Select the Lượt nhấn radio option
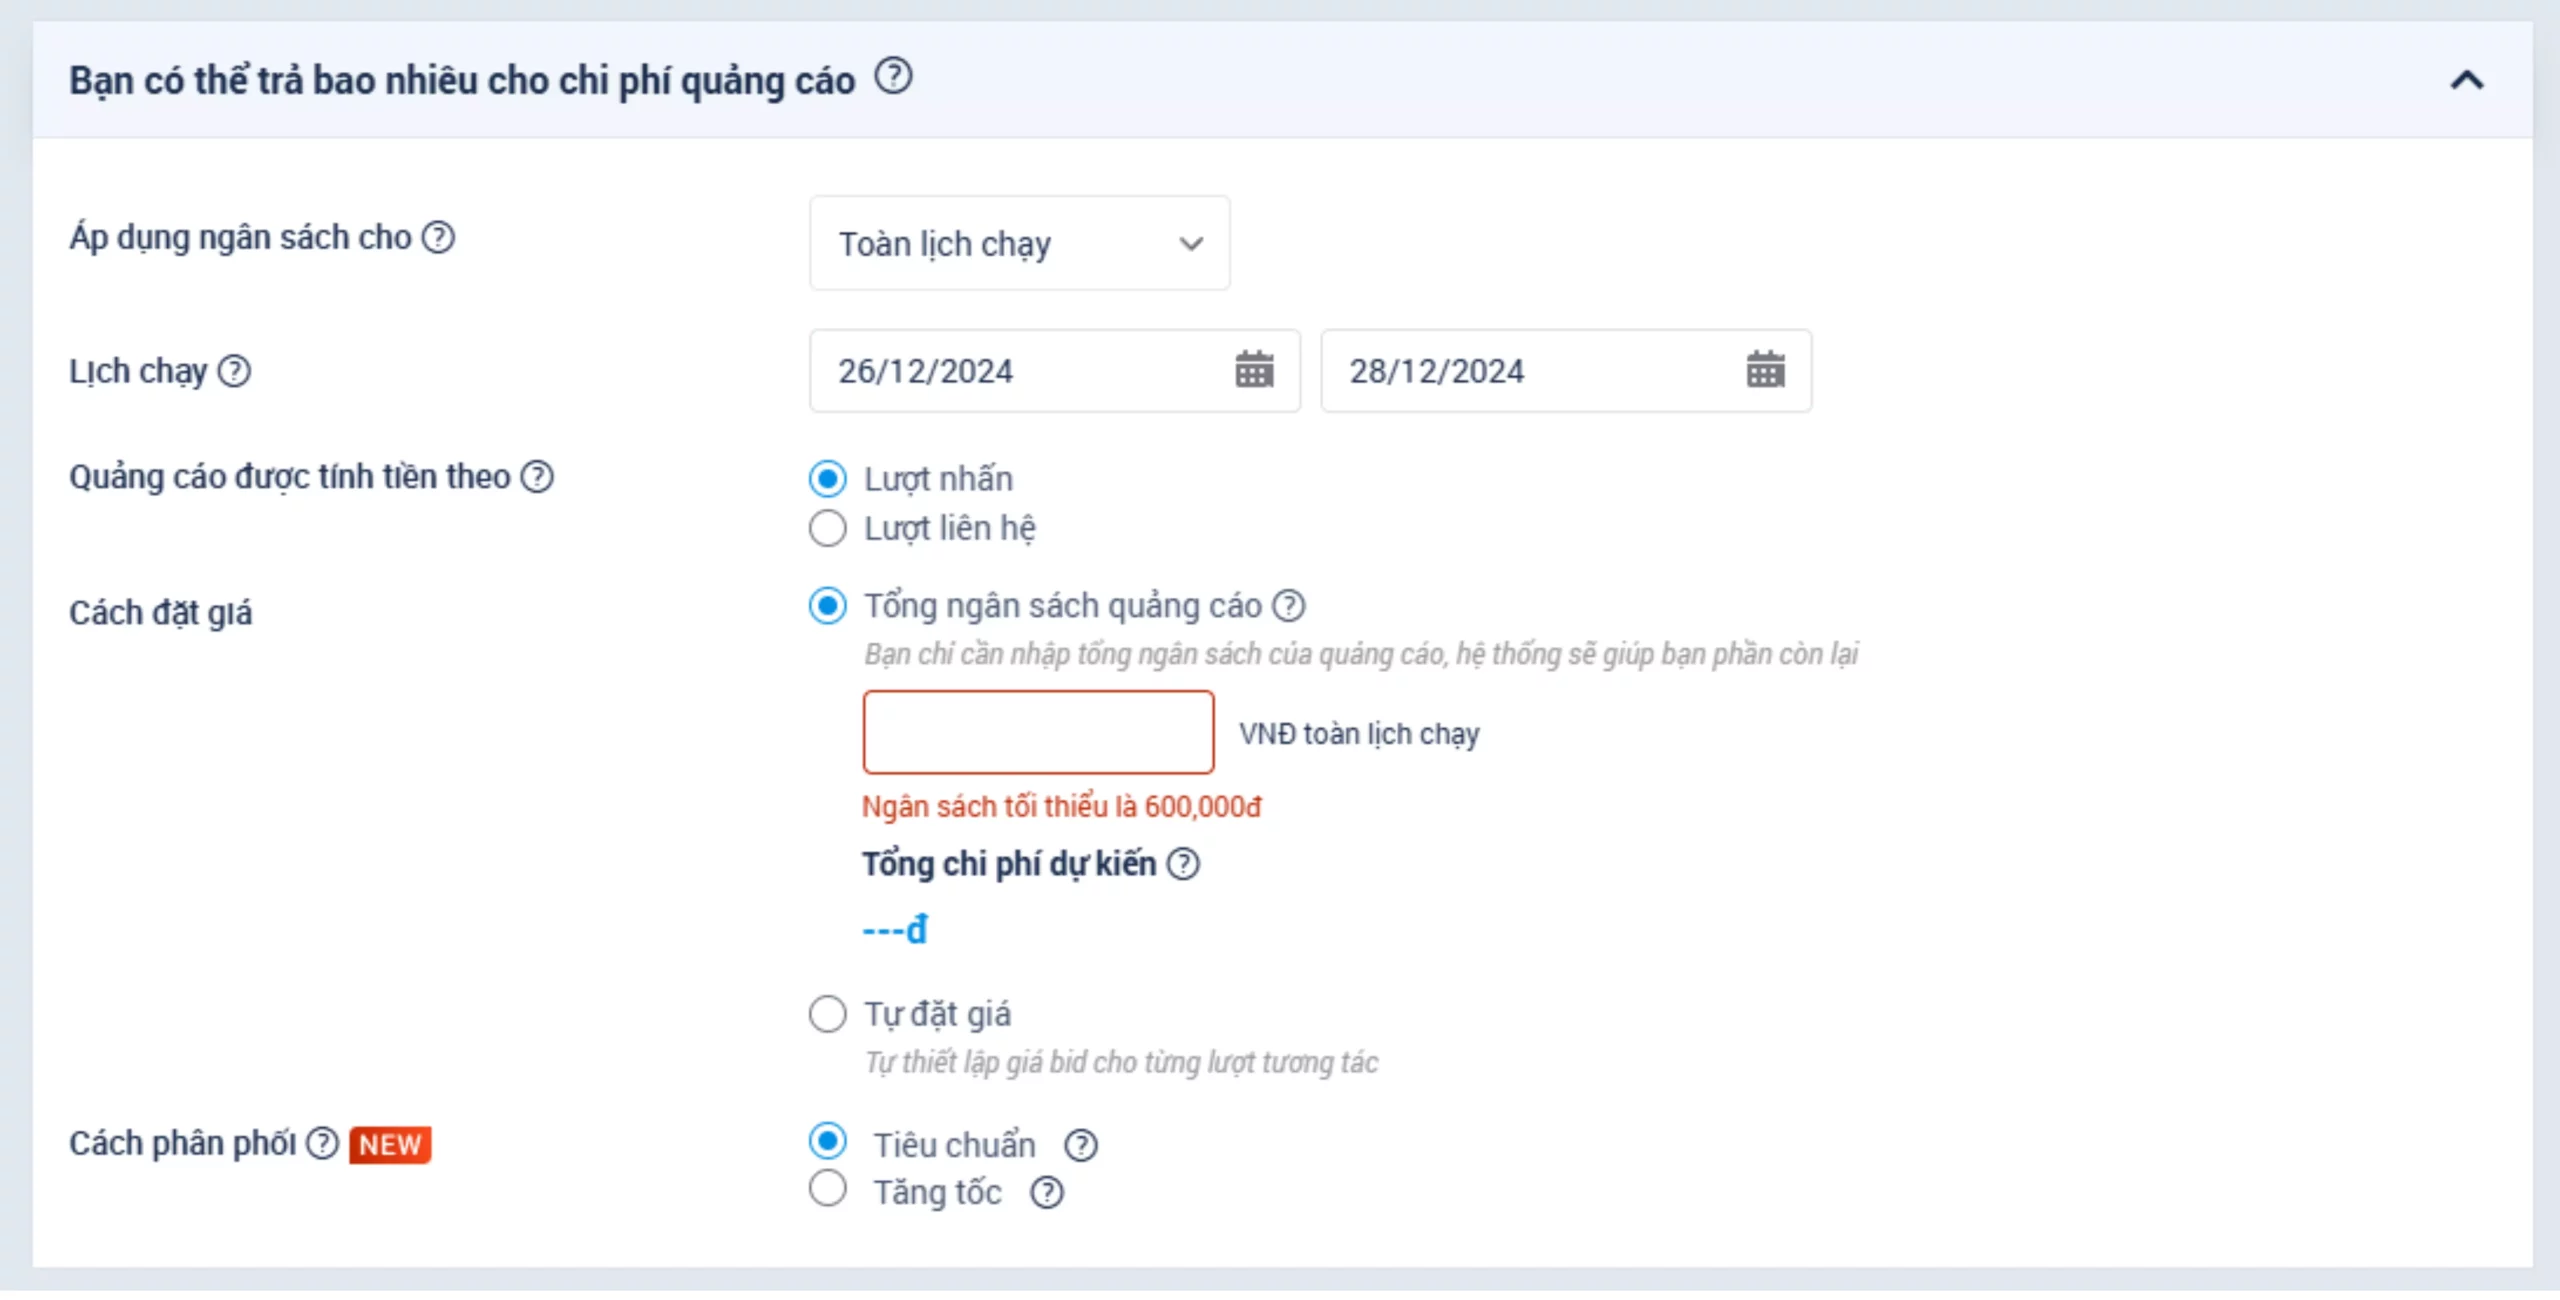Screen dimensions: 2560x1300 827,479
